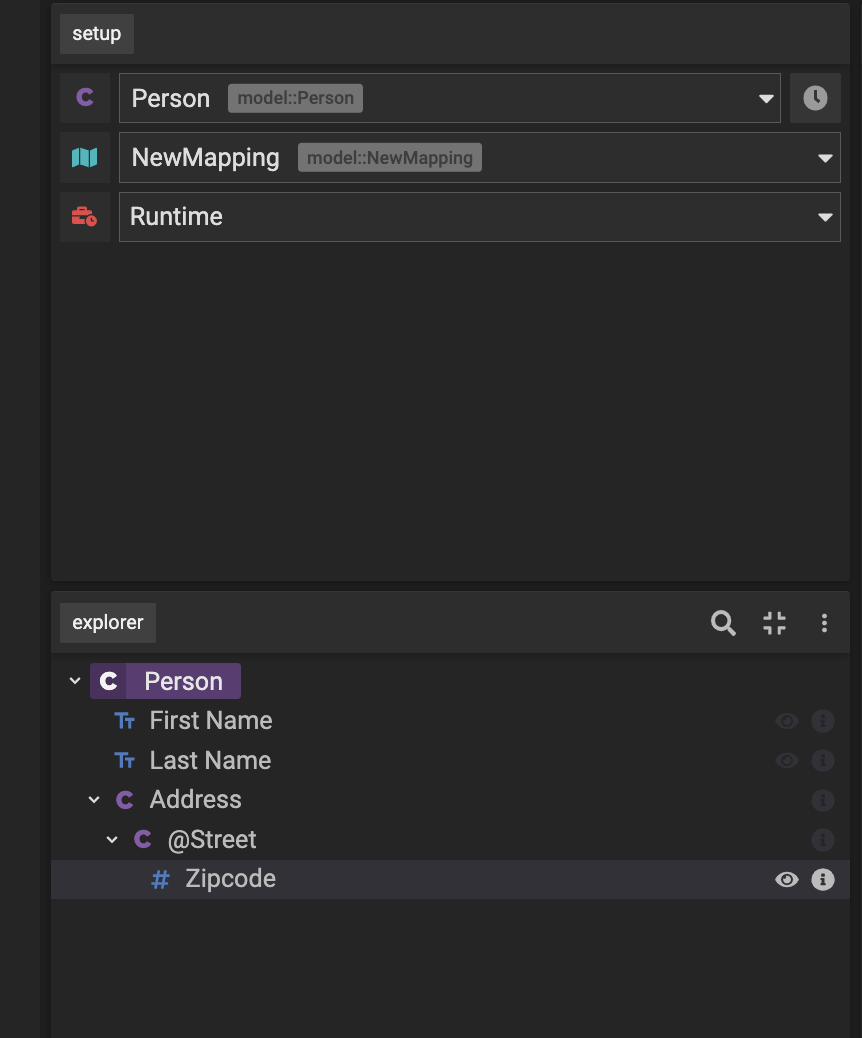The height and width of the screenshot is (1038, 862).
Task: Click the teal mapping icon
Action: pyautogui.click(x=85, y=157)
